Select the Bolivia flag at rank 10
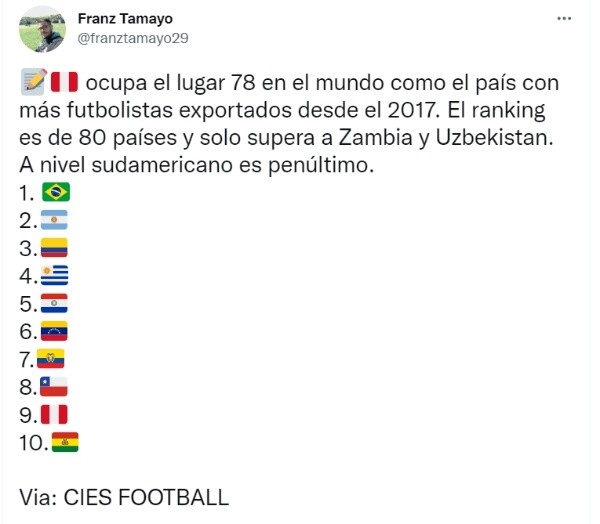The height and width of the screenshot is (524, 600). (x=64, y=442)
